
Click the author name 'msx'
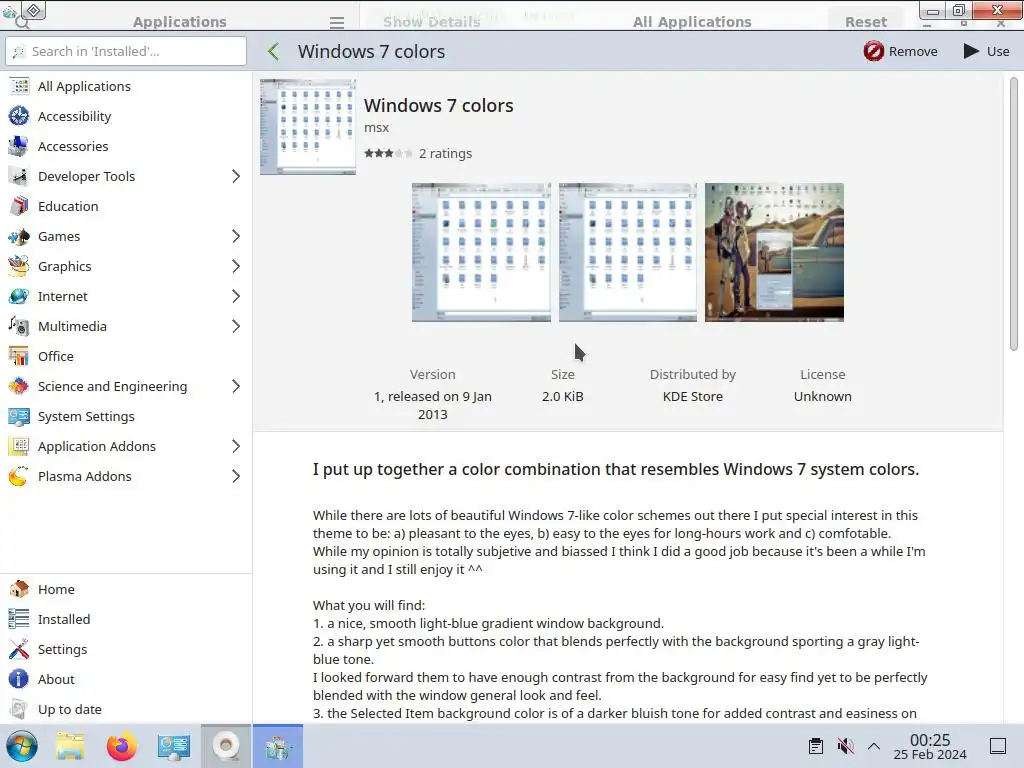coord(377,128)
